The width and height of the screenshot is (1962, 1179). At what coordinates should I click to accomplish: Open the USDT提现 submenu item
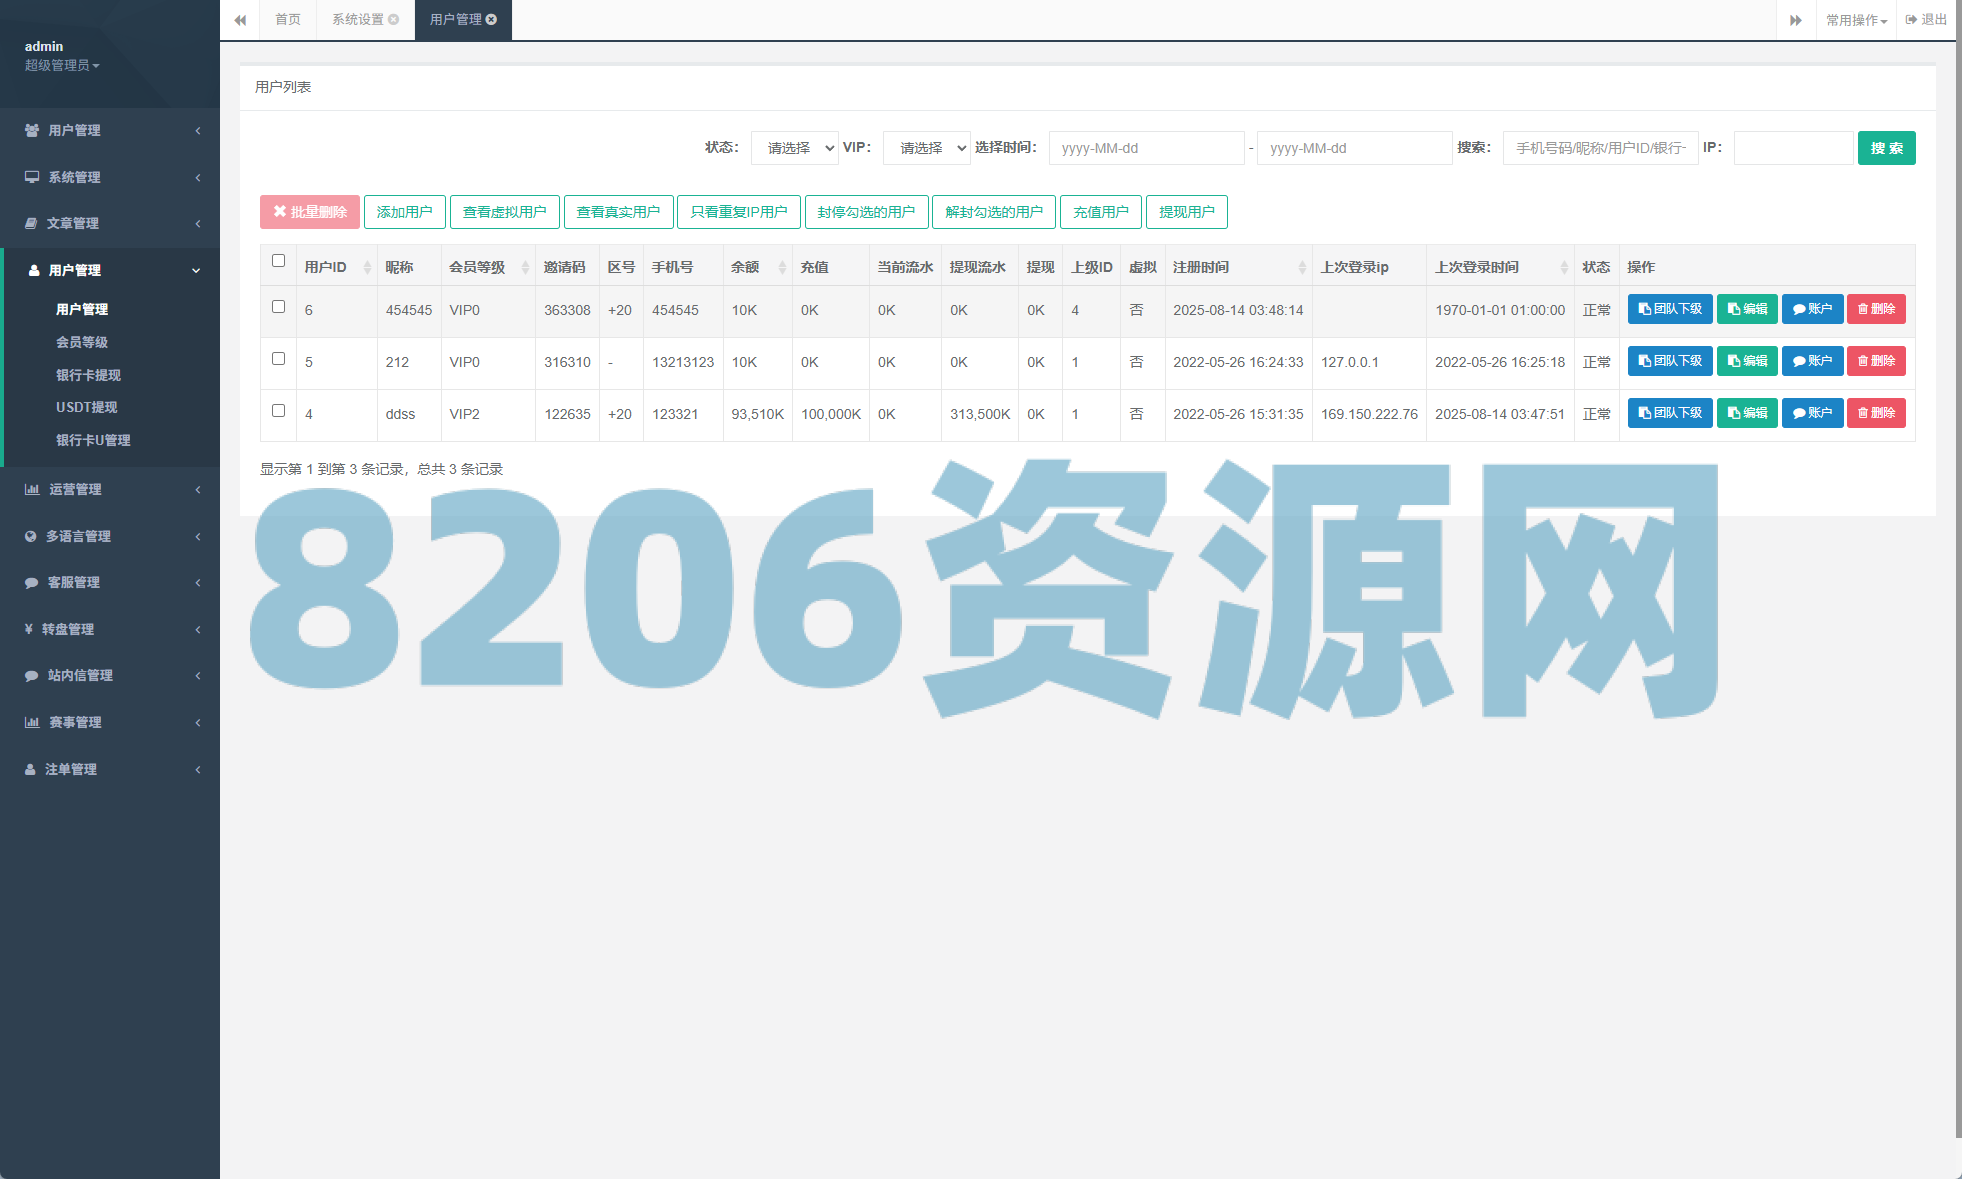pos(86,407)
